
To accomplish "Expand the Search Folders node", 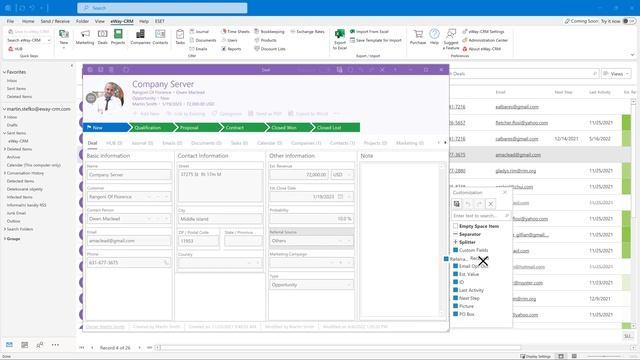I will [x=4, y=229].
